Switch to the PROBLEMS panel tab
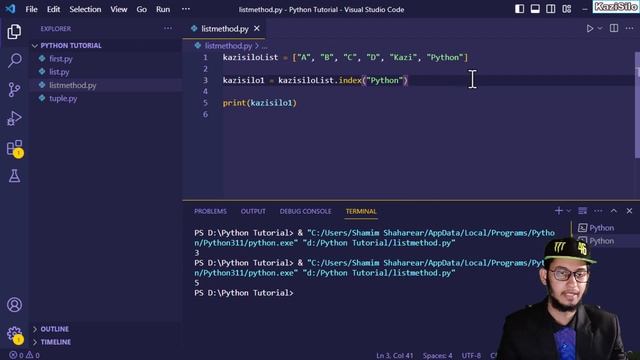 [210, 211]
